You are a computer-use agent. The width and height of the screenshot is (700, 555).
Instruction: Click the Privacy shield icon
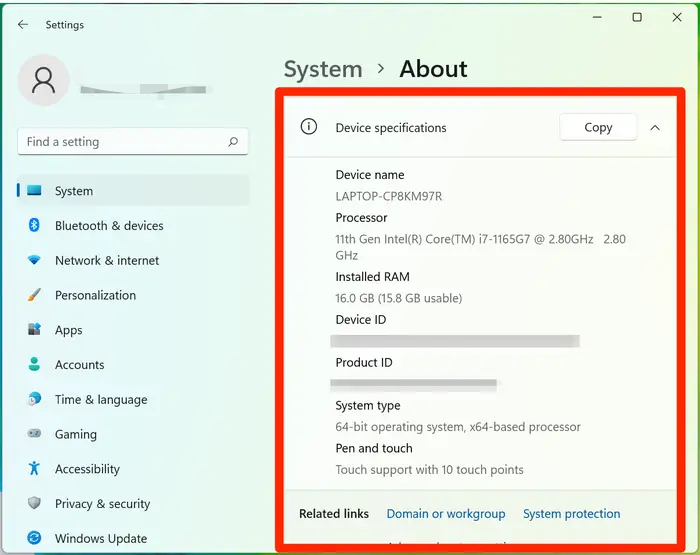(34, 503)
